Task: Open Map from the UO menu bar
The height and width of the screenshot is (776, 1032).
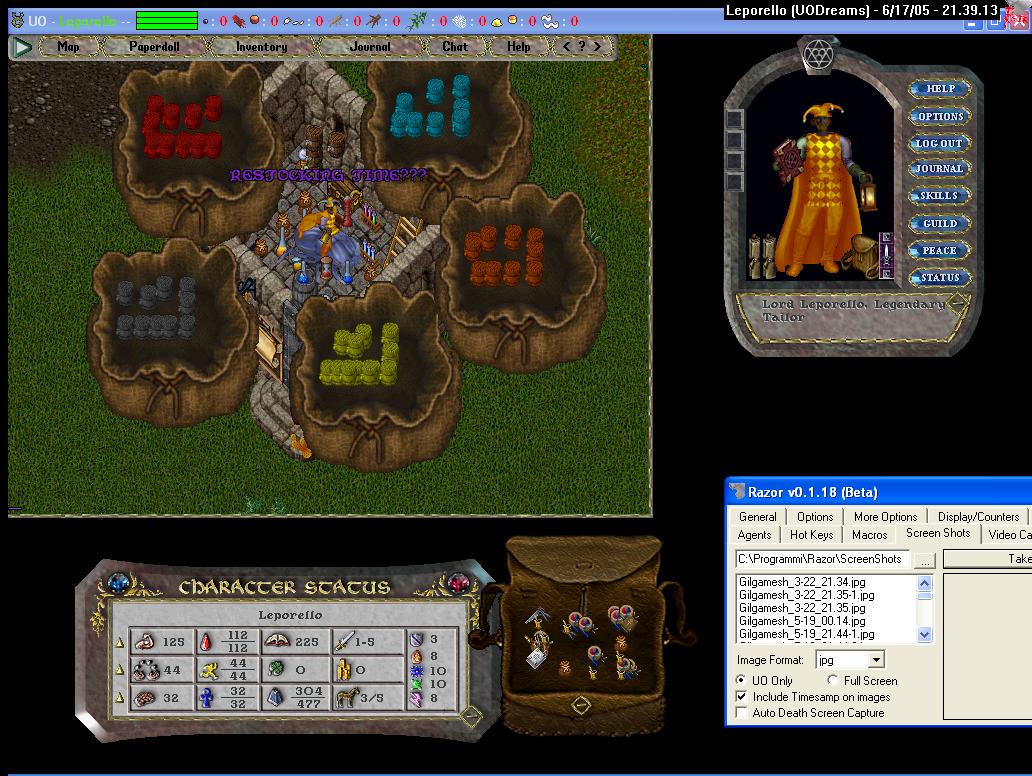Action: pyautogui.click(x=68, y=47)
